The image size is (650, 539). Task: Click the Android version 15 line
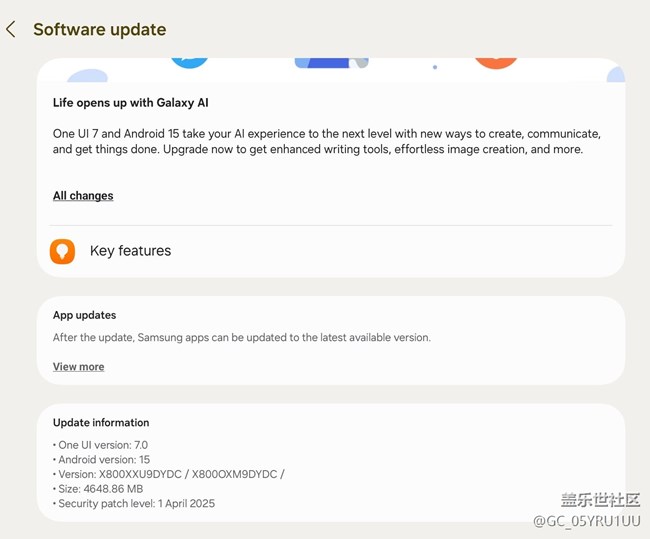[104, 460]
